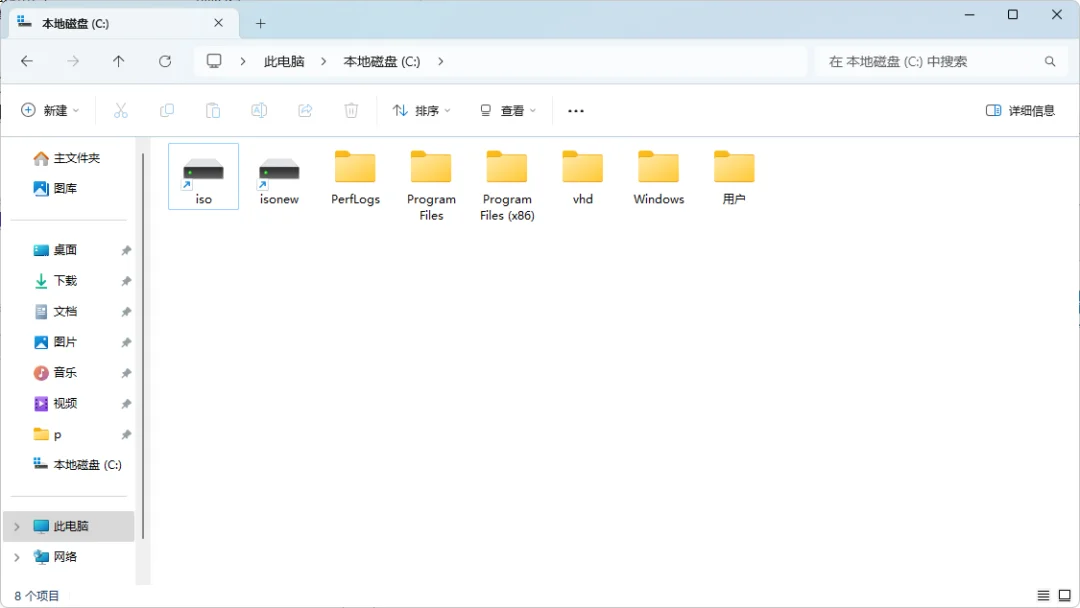Click 本地磁盘 (C:) breadcrumb in address bar

click(382, 61)
